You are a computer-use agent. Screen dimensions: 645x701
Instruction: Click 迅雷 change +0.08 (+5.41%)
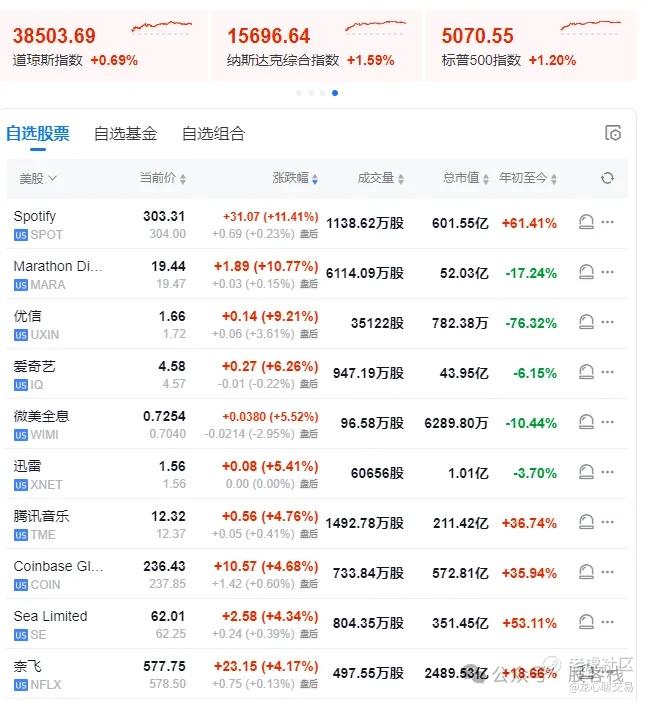[270, 466]
